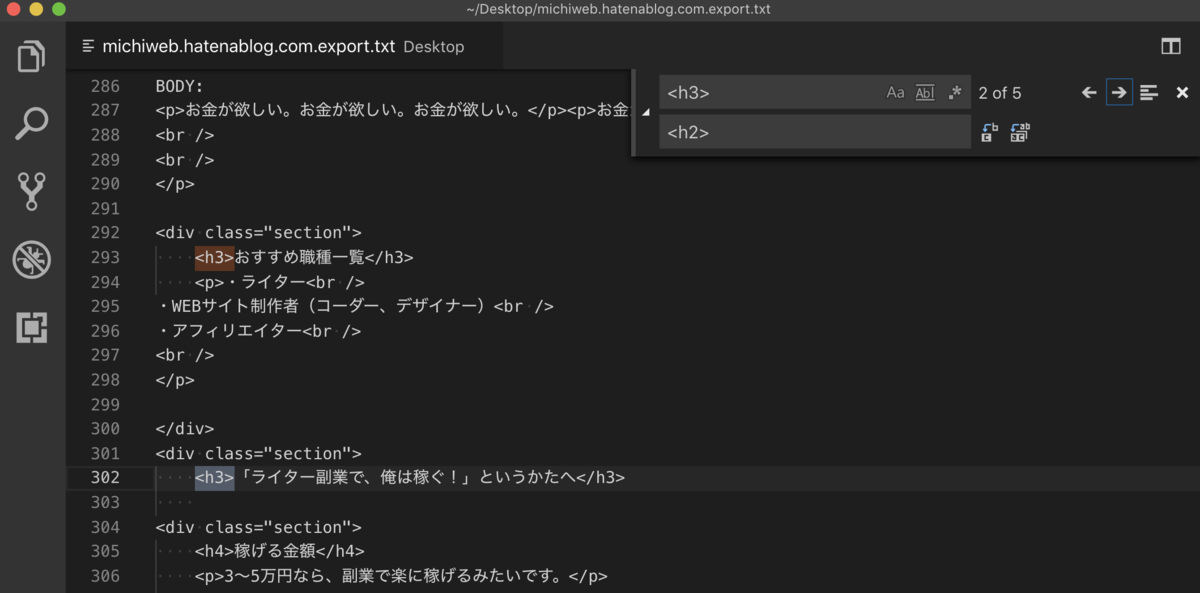Click '</p>' on line 298
Viewport: 1200px width, 593px height.
point(175,380)
